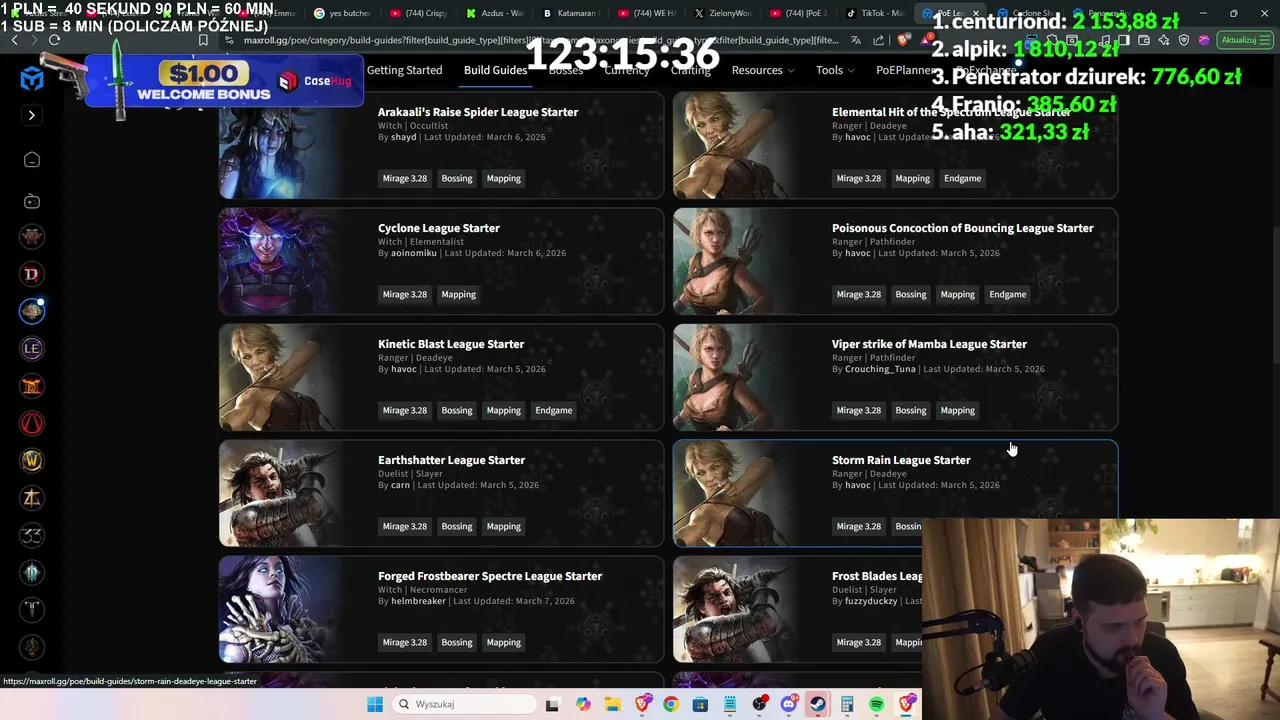
Task: Switch to the Katamaran browser tab
Action: (570, 13)
